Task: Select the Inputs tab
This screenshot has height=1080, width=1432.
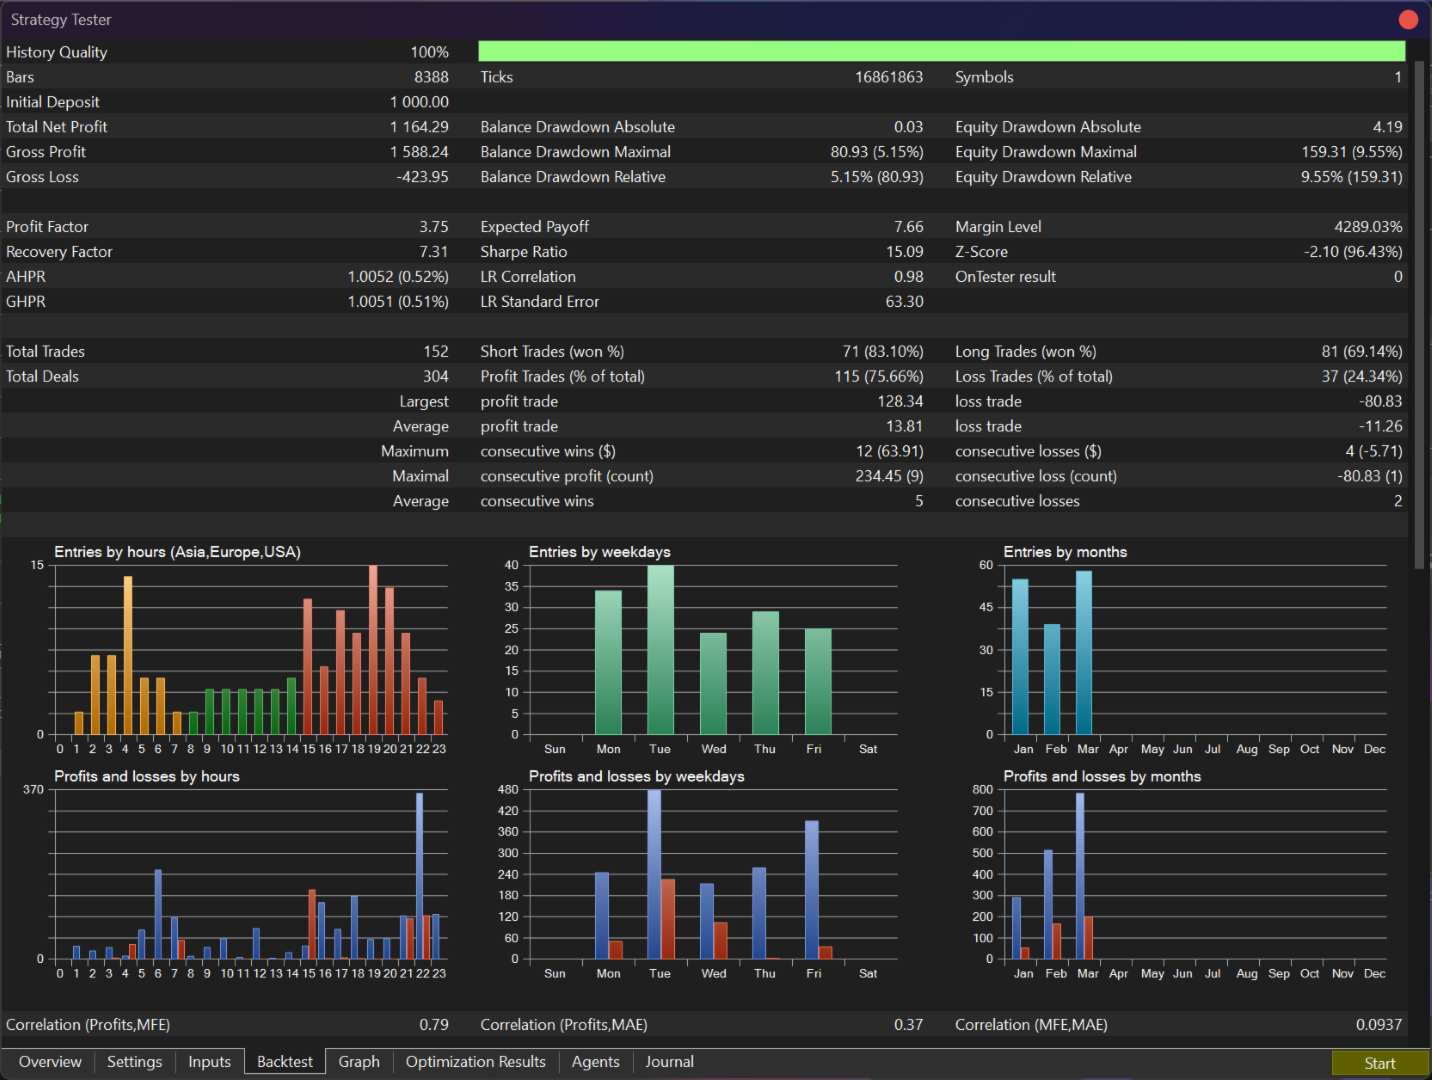Action: [209, 1062]
